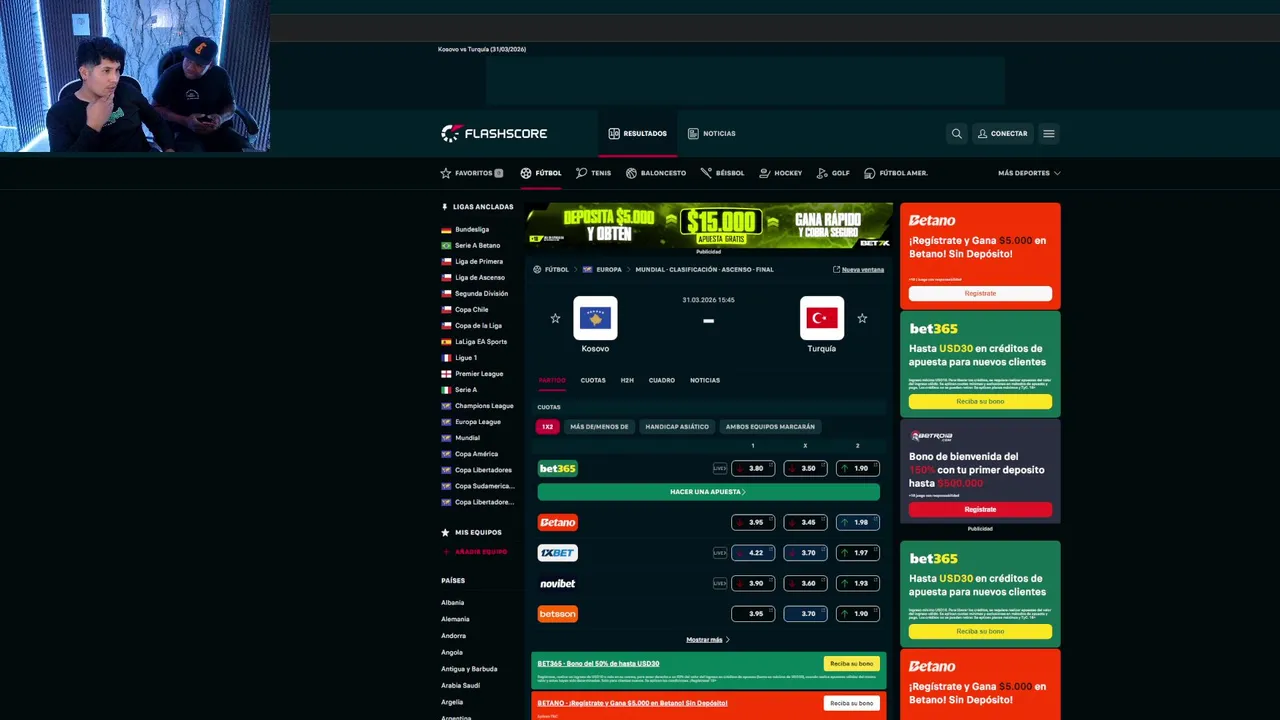Select the Más de/Menos de filter

tap(599, 427)
